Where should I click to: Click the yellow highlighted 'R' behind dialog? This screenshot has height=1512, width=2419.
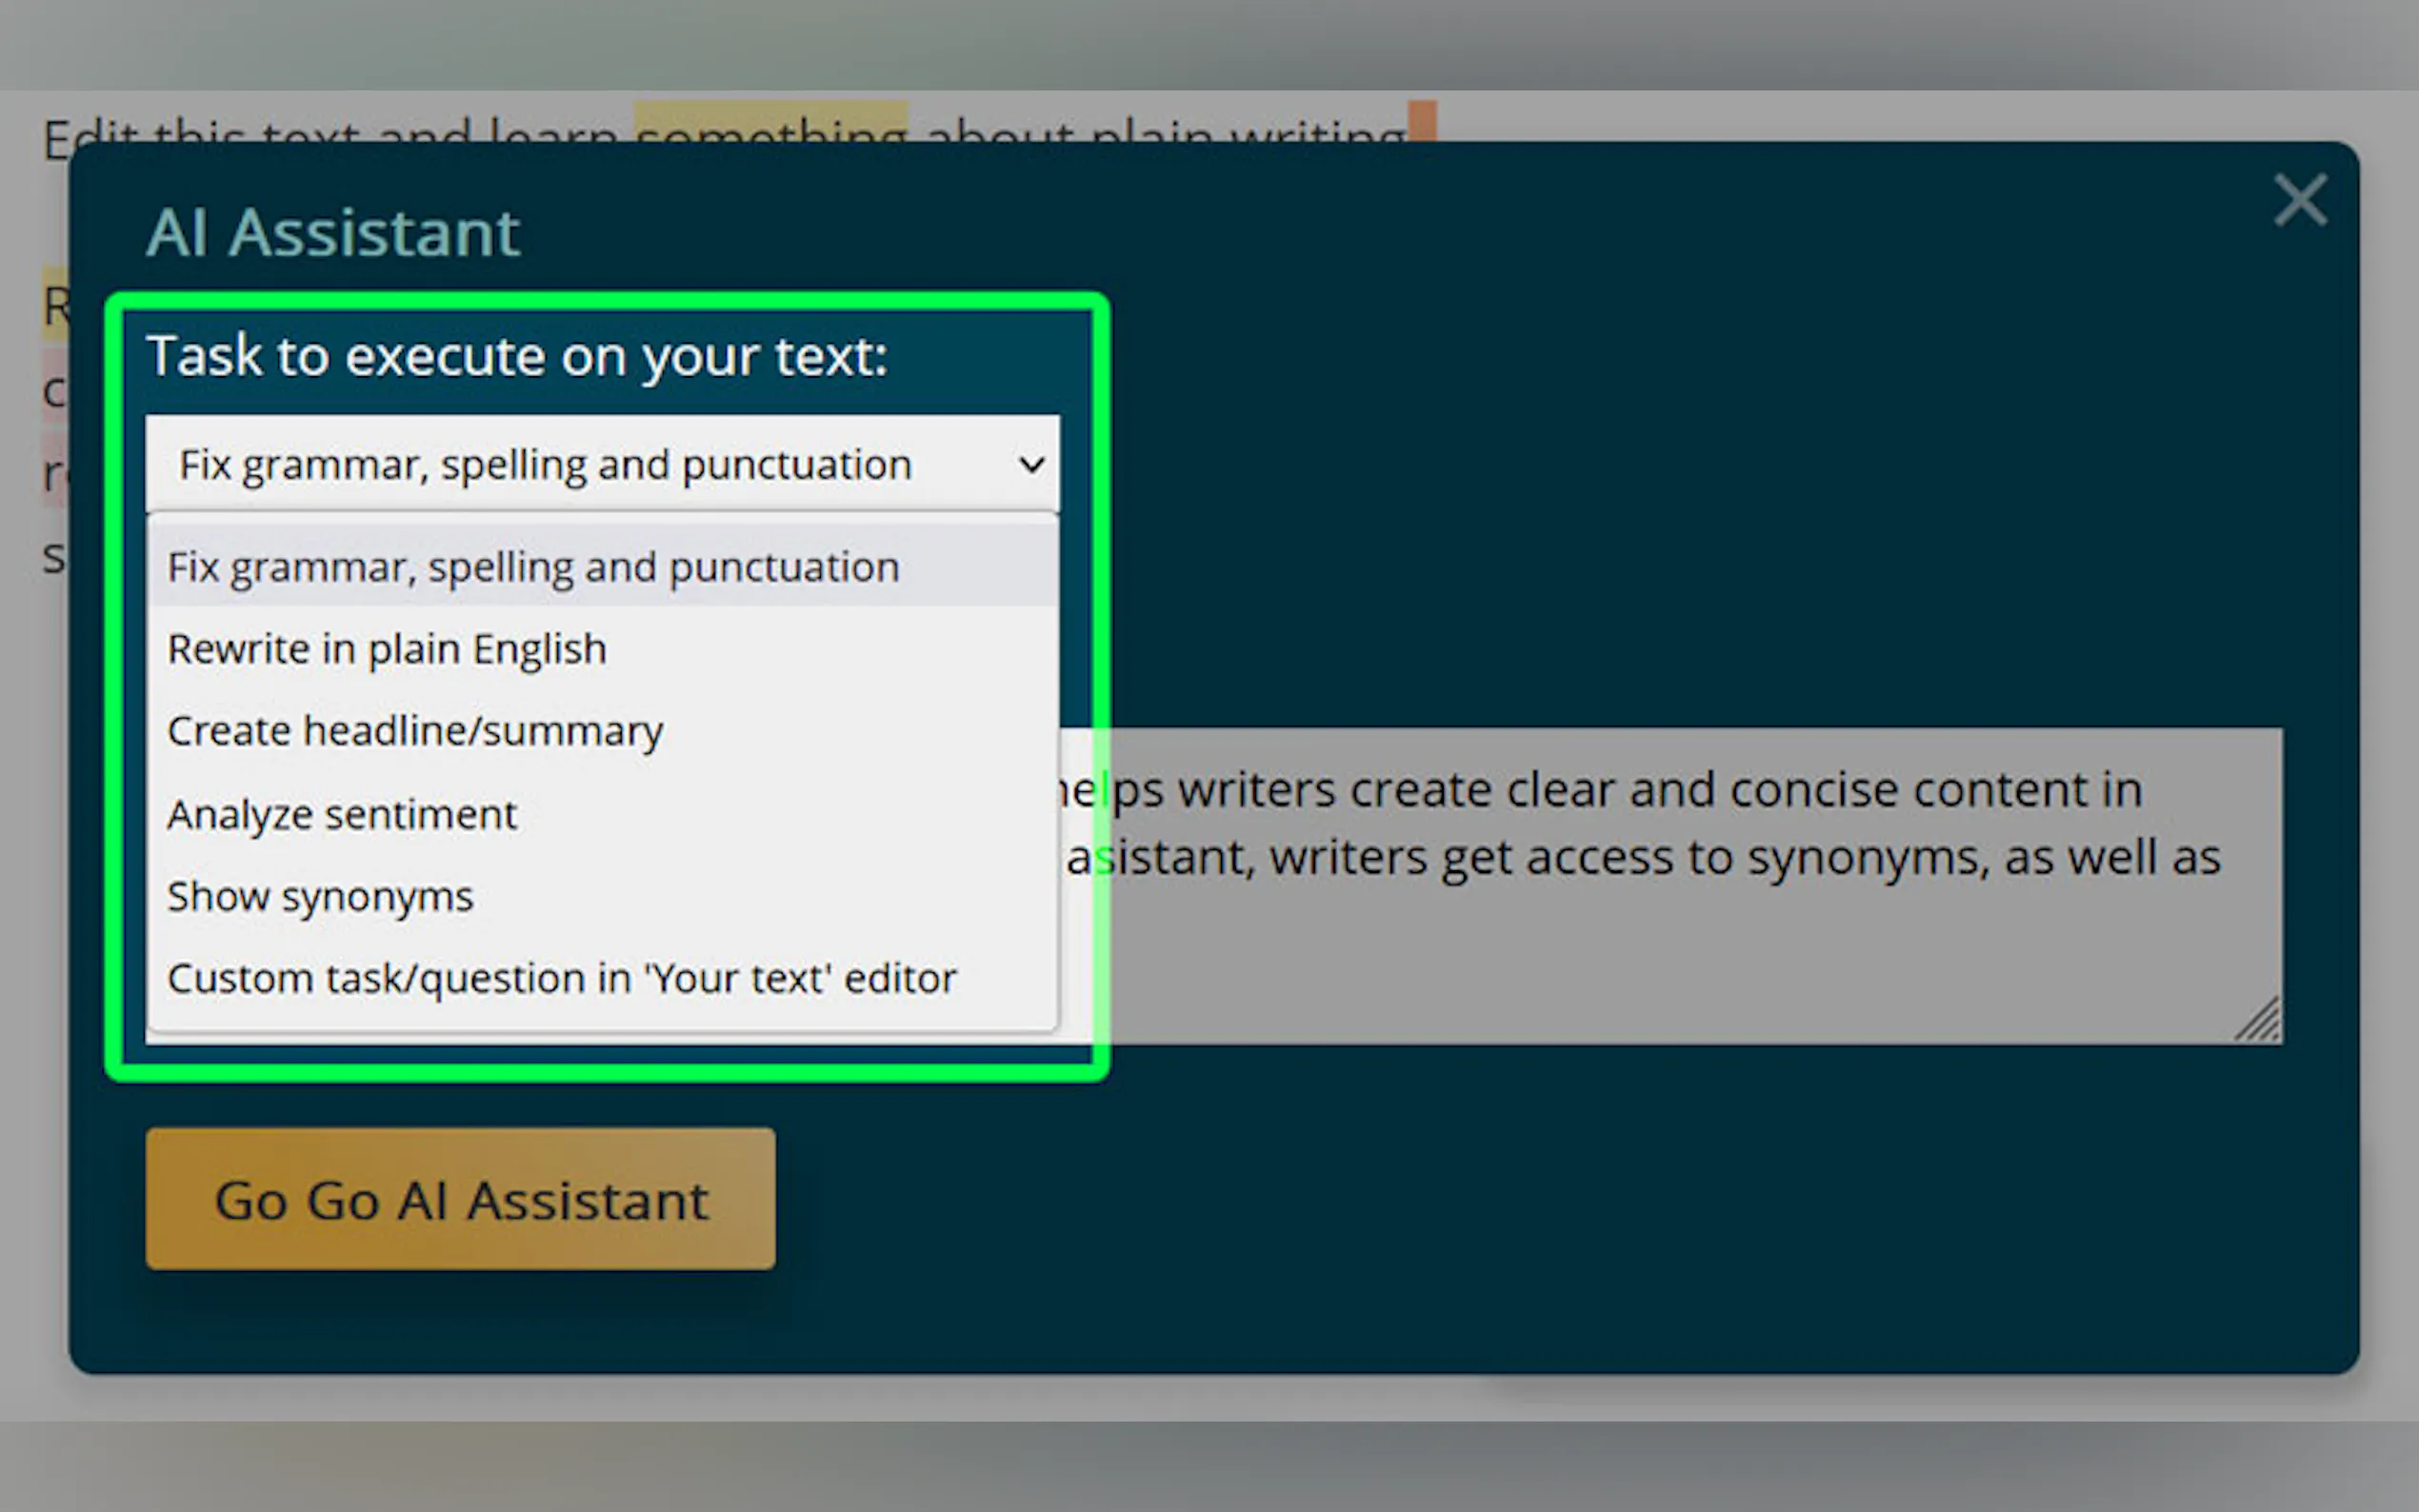pos(54,304)
